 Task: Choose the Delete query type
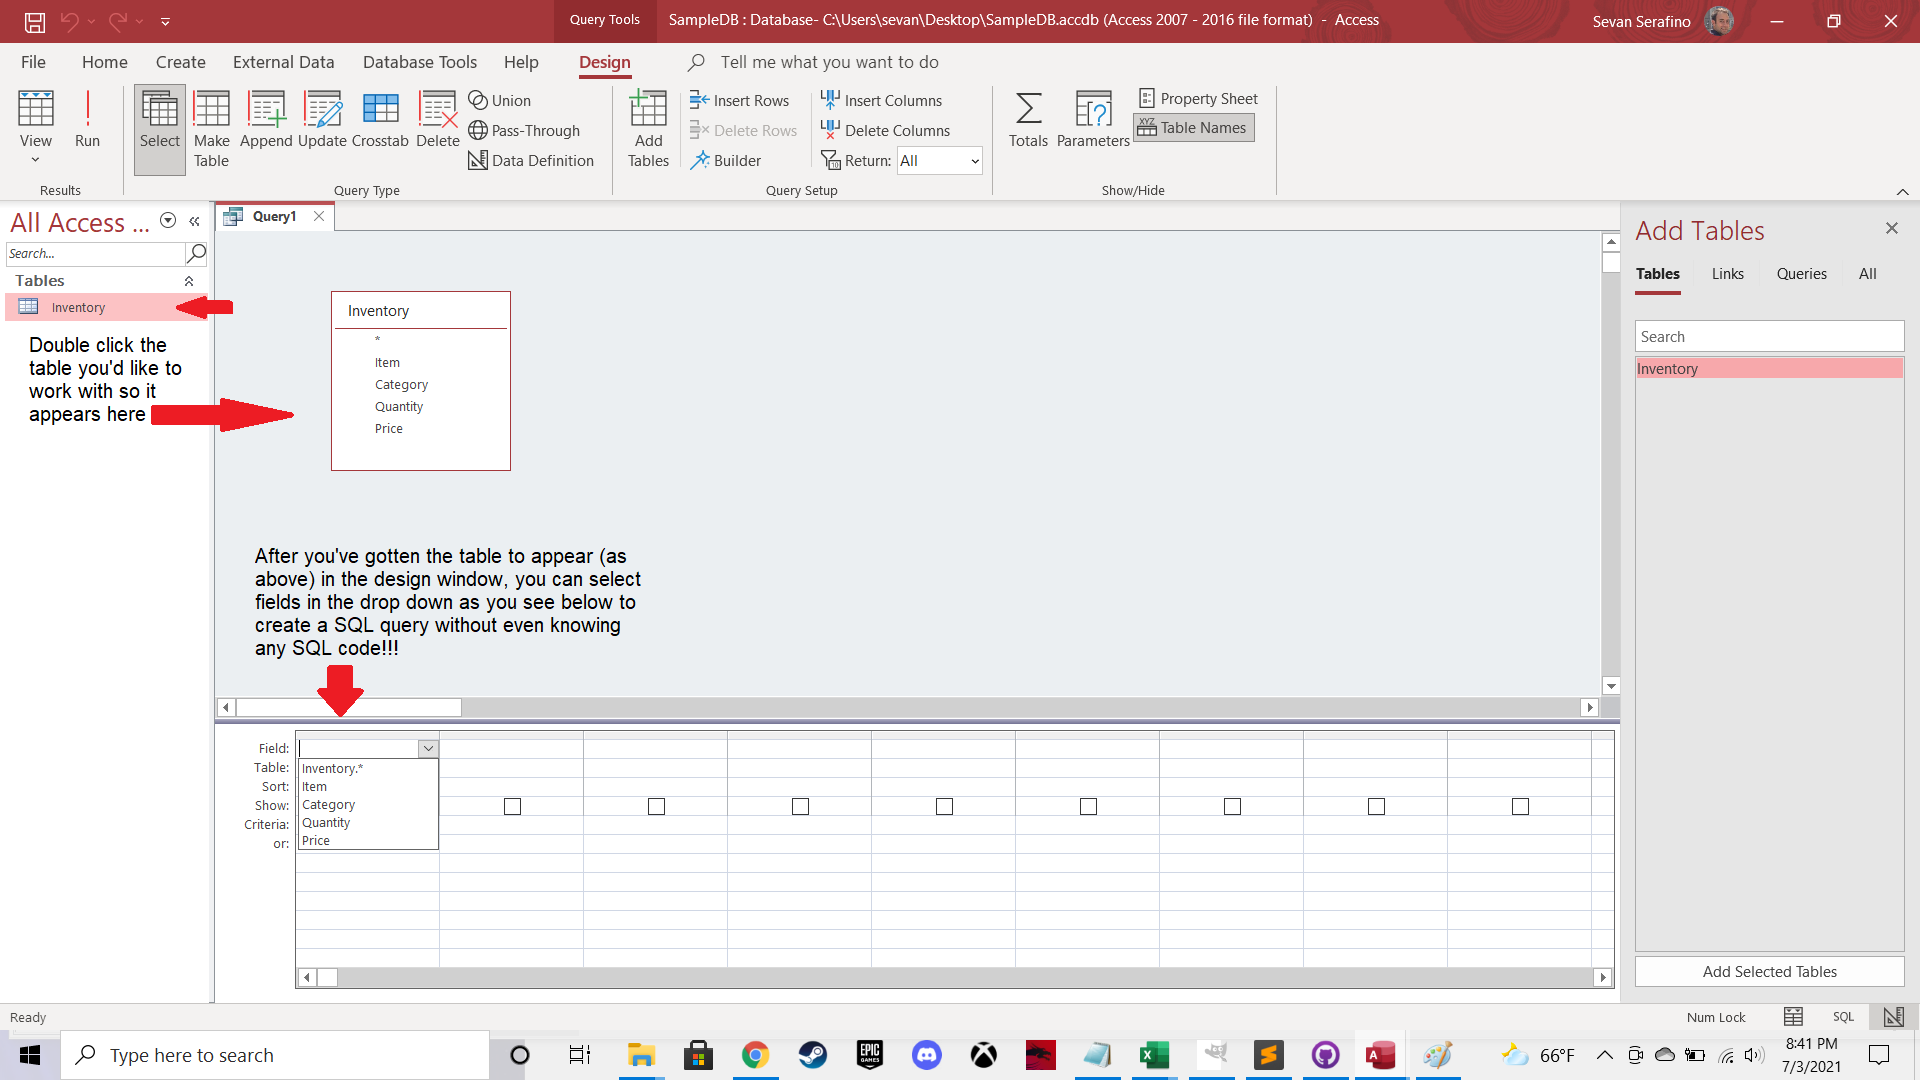[438, 120]
